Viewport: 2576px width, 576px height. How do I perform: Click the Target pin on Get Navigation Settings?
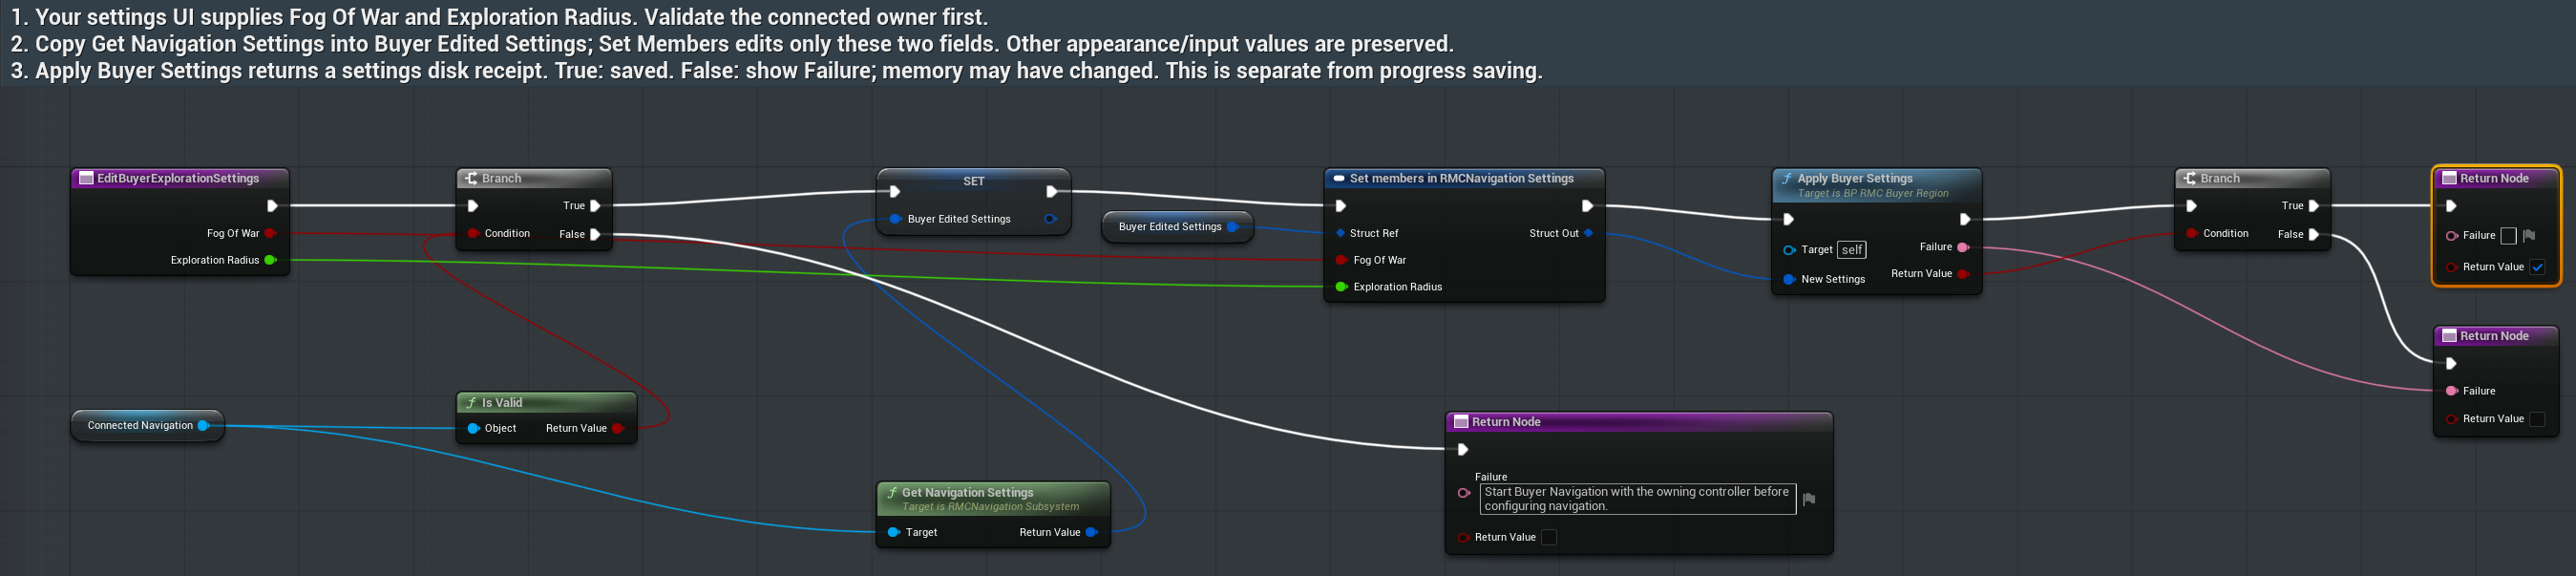click(893, 532)
